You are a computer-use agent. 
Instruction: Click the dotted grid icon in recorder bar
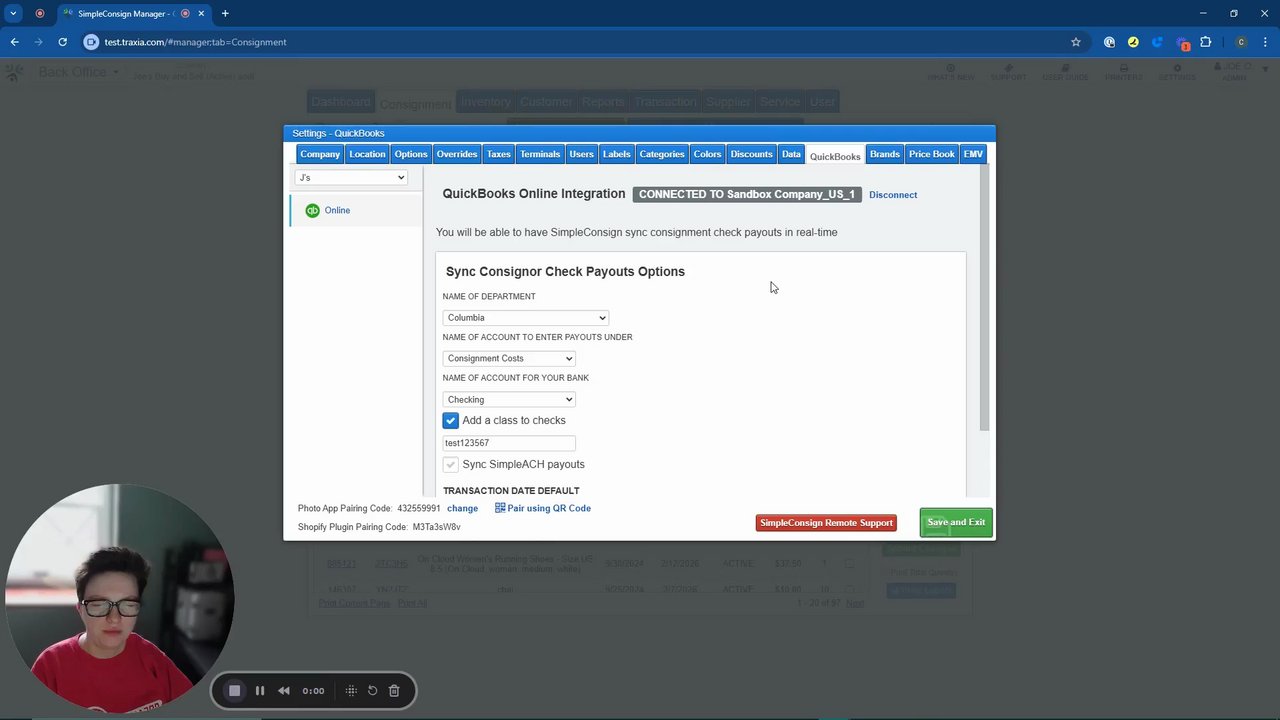(351, 690)
